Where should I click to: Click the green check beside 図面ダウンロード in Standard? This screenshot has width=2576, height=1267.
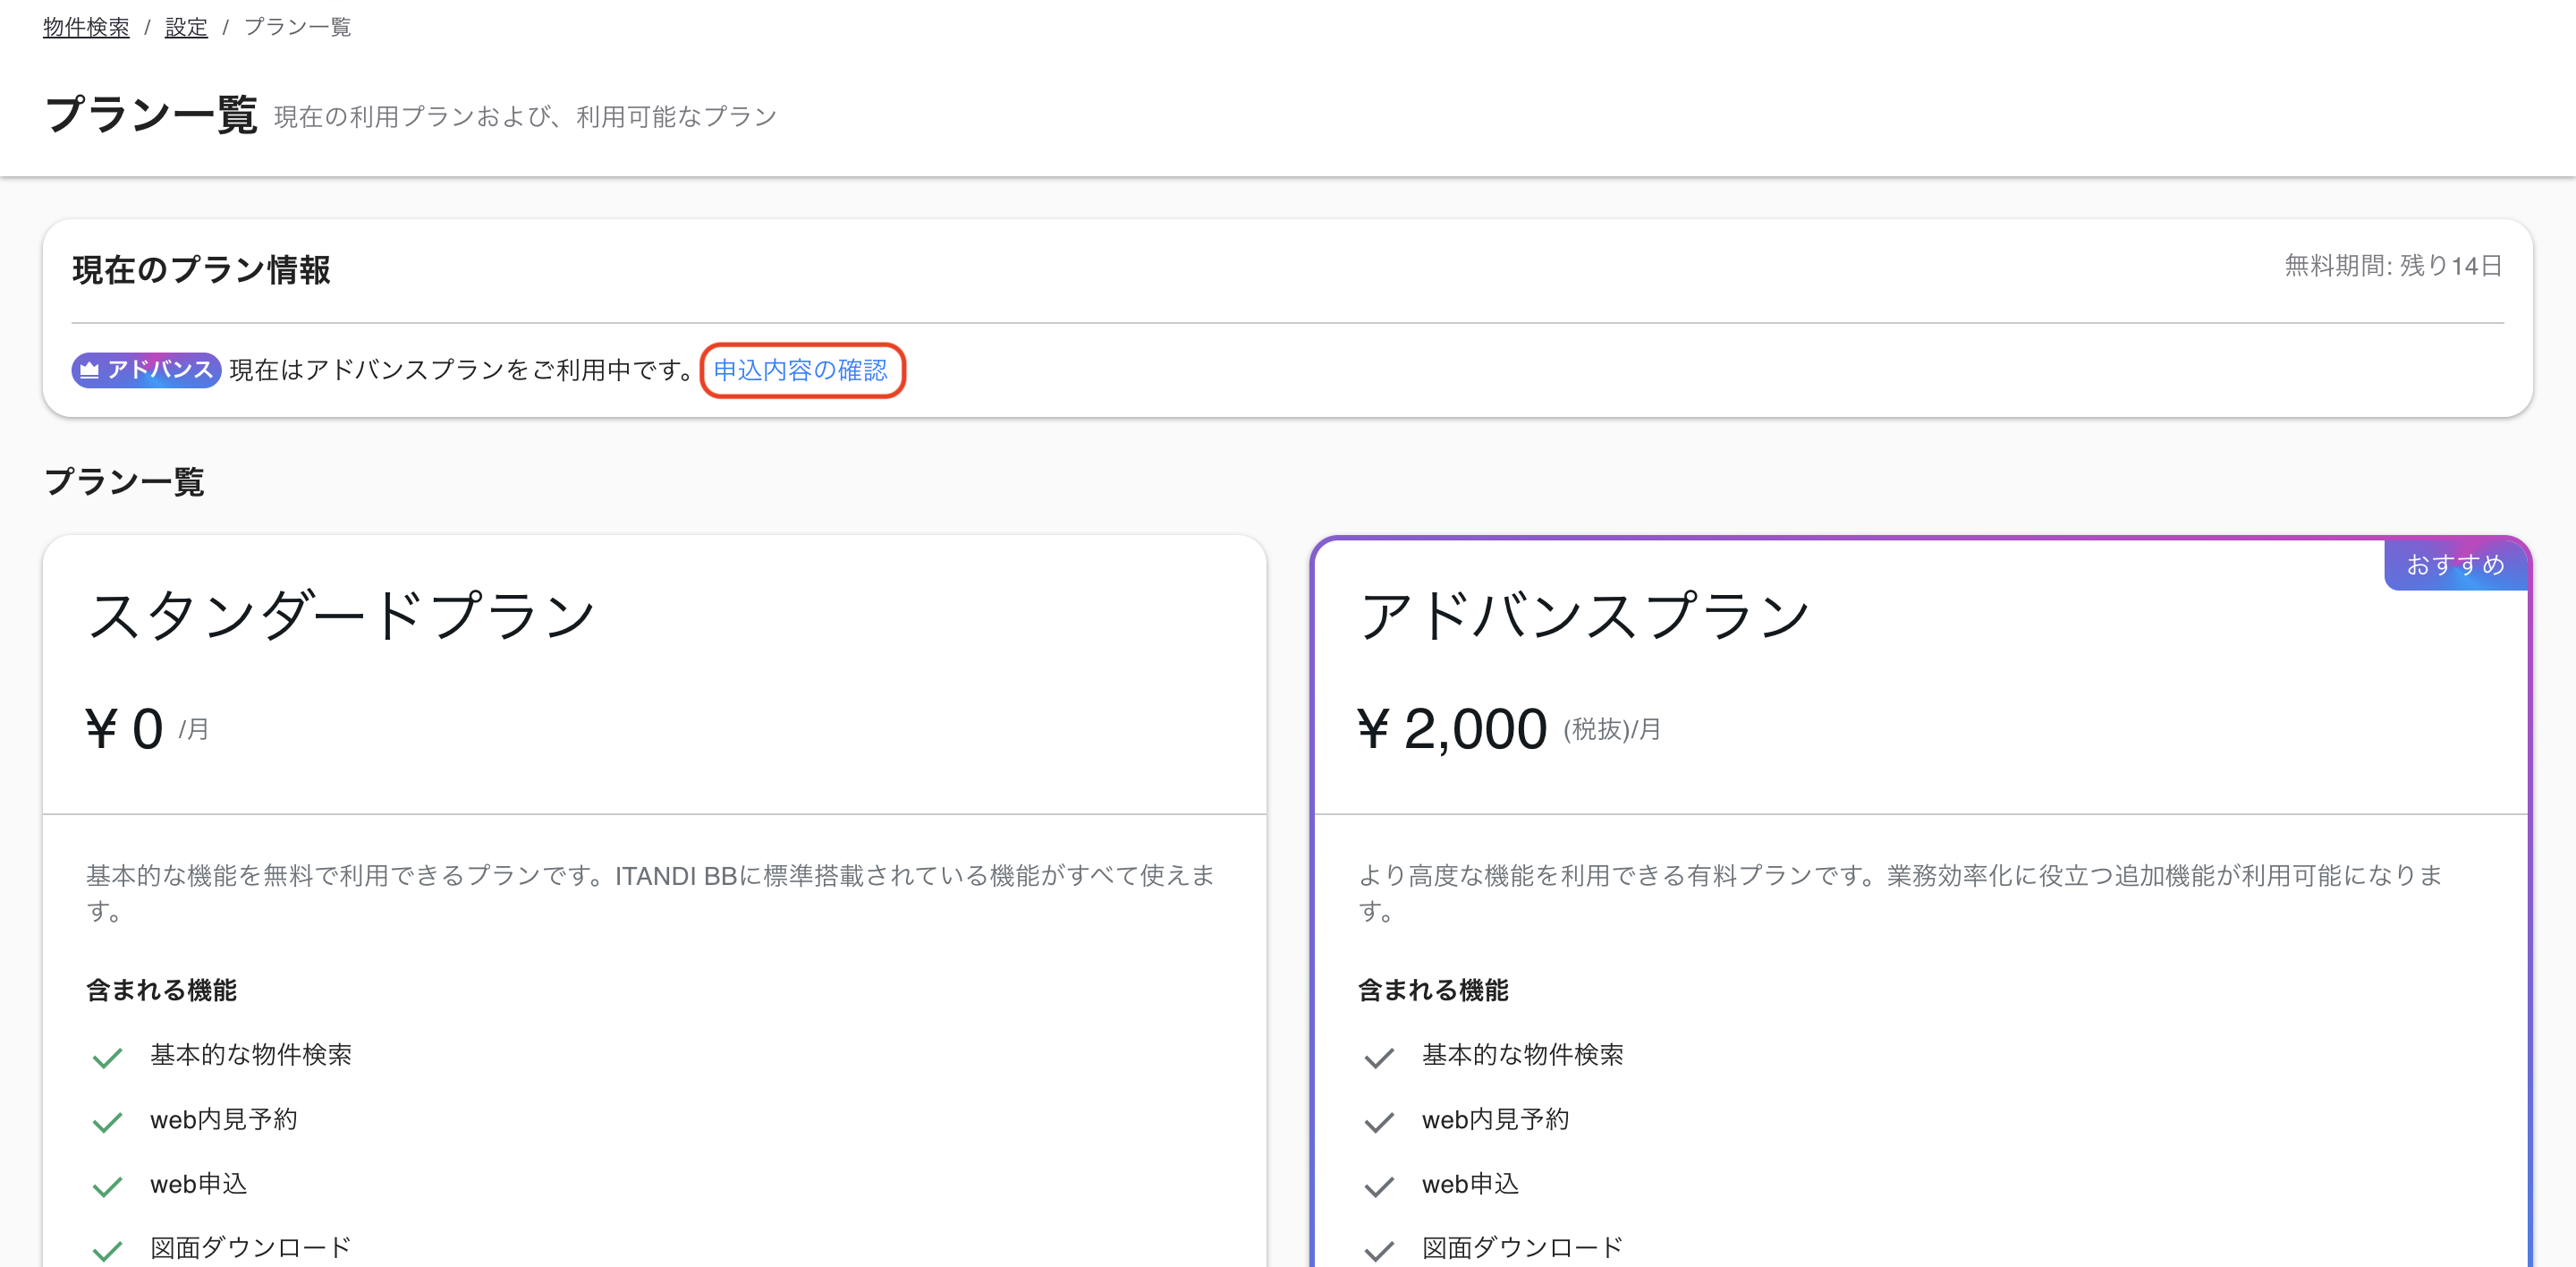pos(107,1250)
